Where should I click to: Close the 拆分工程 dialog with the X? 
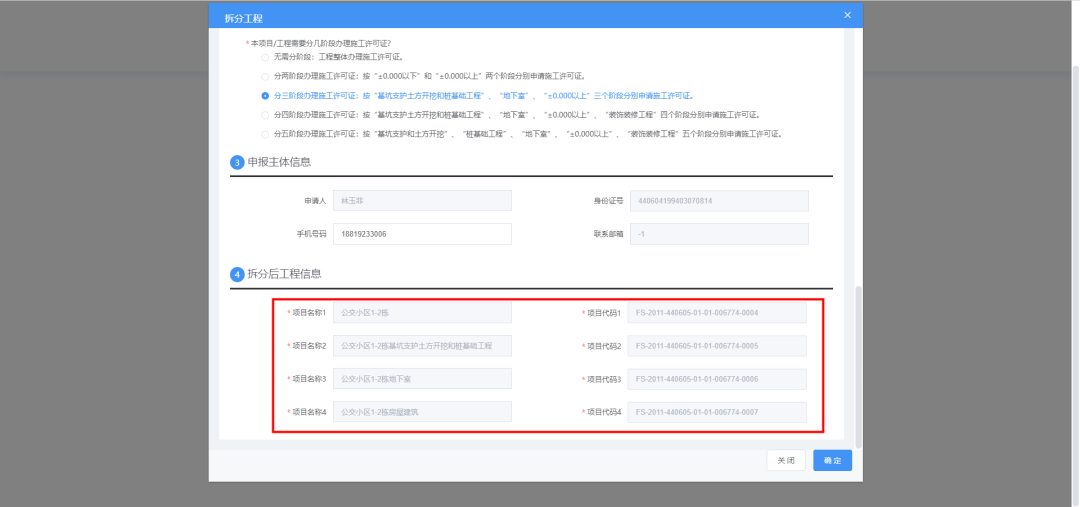tap(847, 15)
